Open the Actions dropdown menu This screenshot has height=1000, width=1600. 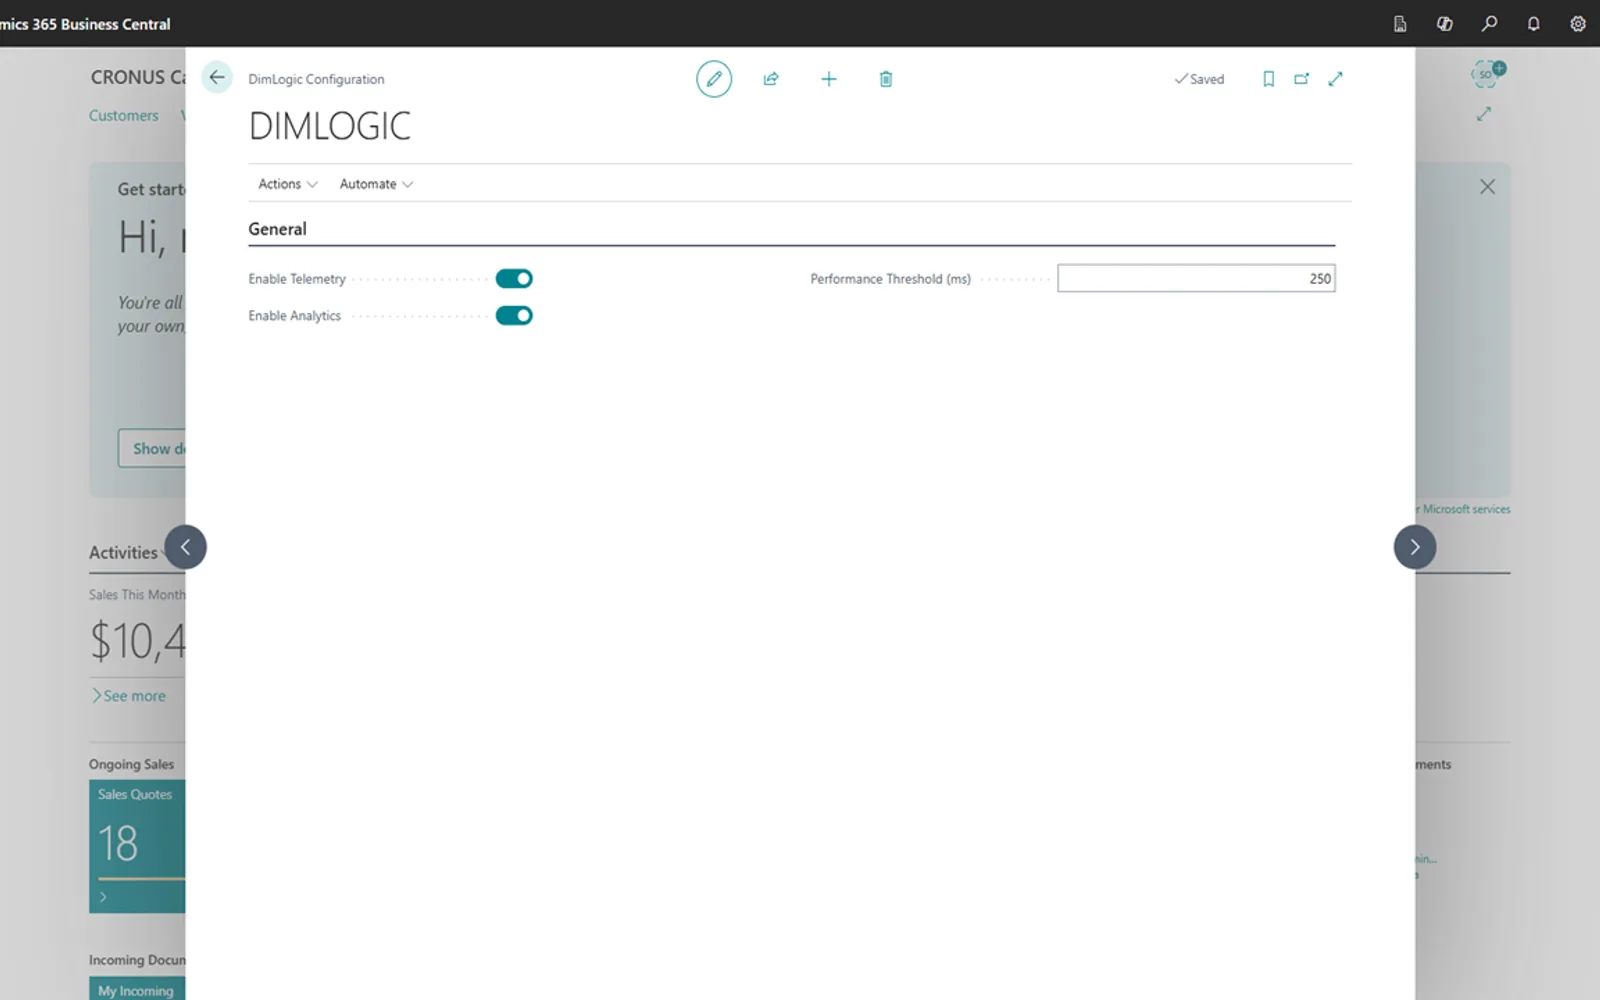[x=288, y=184]
